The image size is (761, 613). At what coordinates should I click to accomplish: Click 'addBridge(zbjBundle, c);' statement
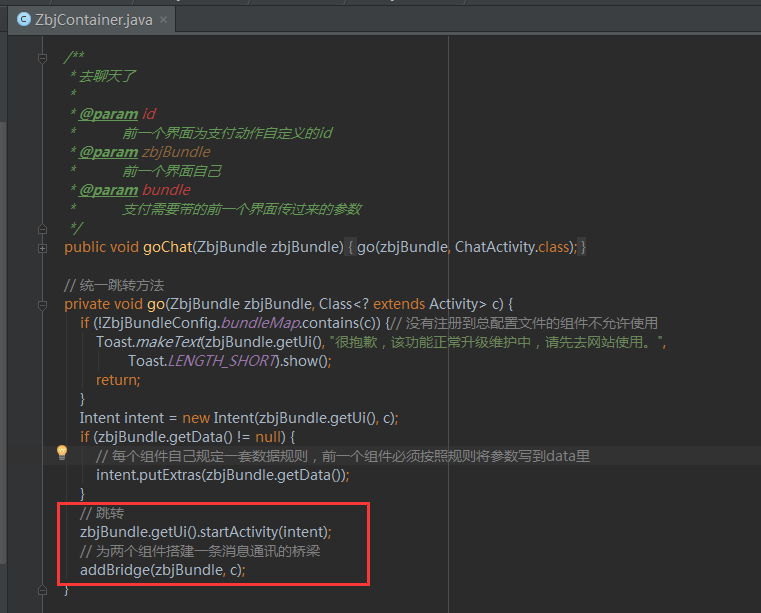click(163, 570)
